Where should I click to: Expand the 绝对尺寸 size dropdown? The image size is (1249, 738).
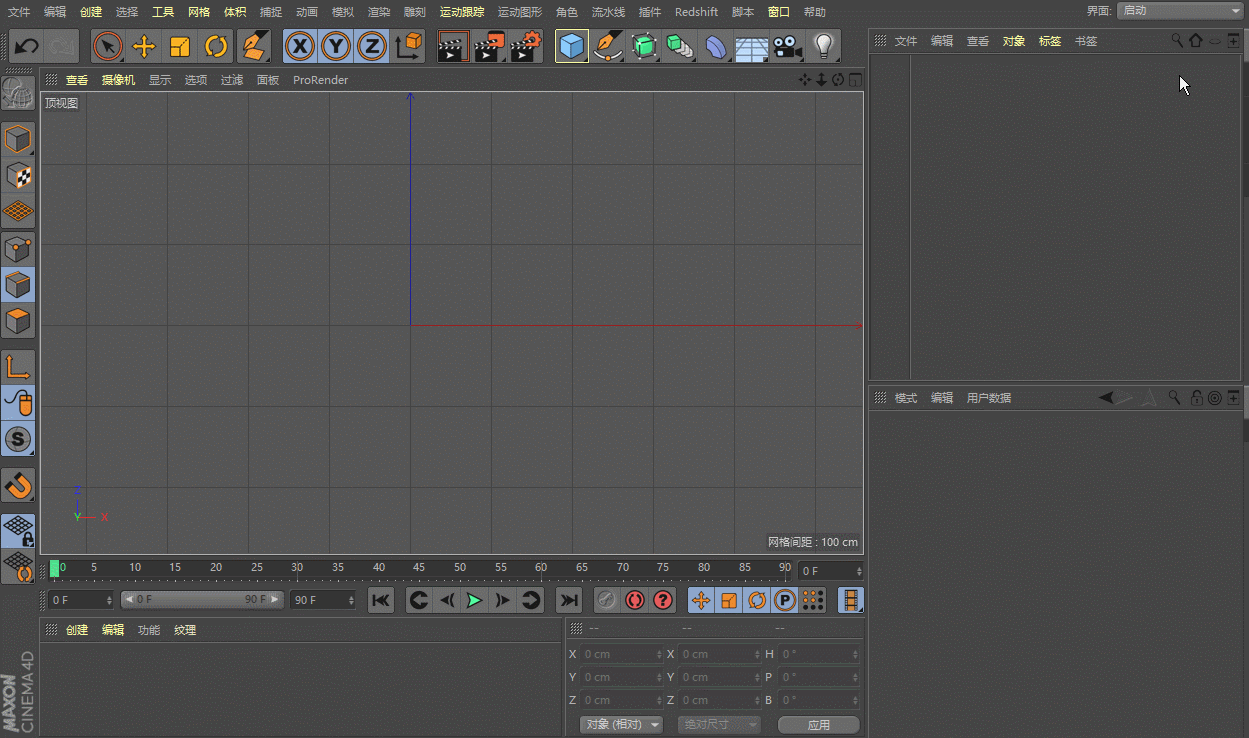719,724
